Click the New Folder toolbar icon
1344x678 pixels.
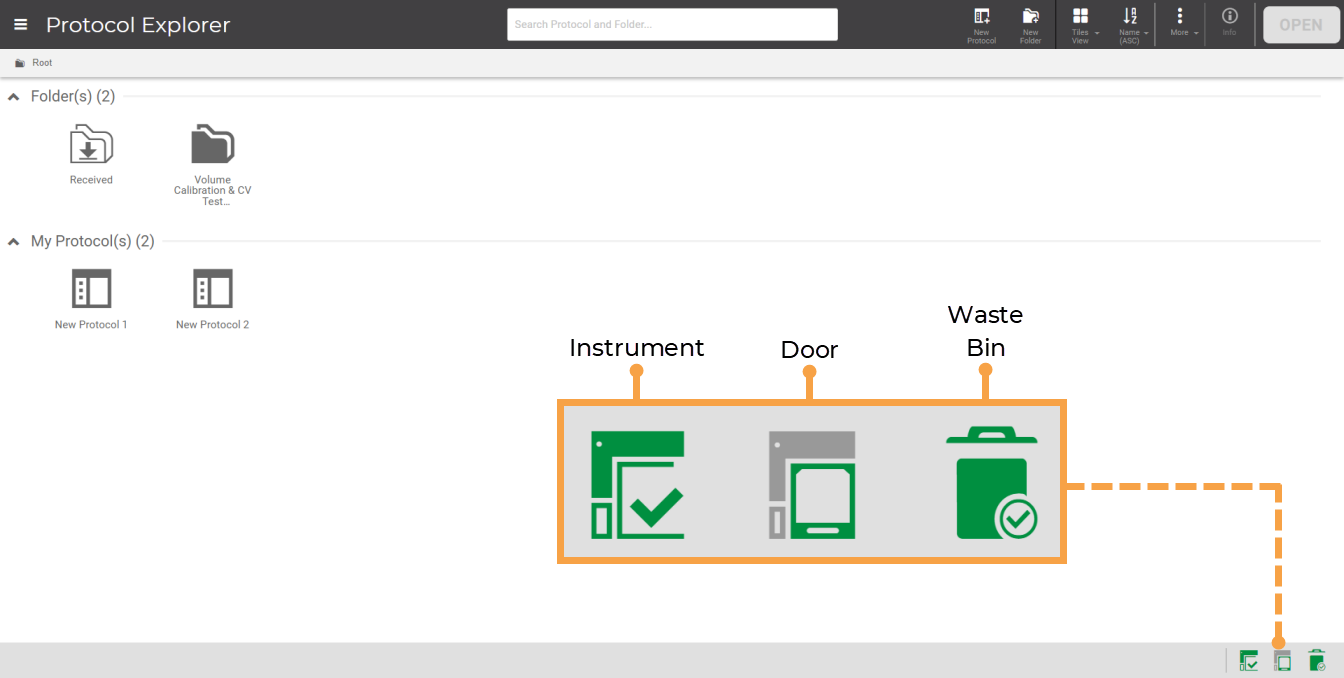tap(1030, 25)
